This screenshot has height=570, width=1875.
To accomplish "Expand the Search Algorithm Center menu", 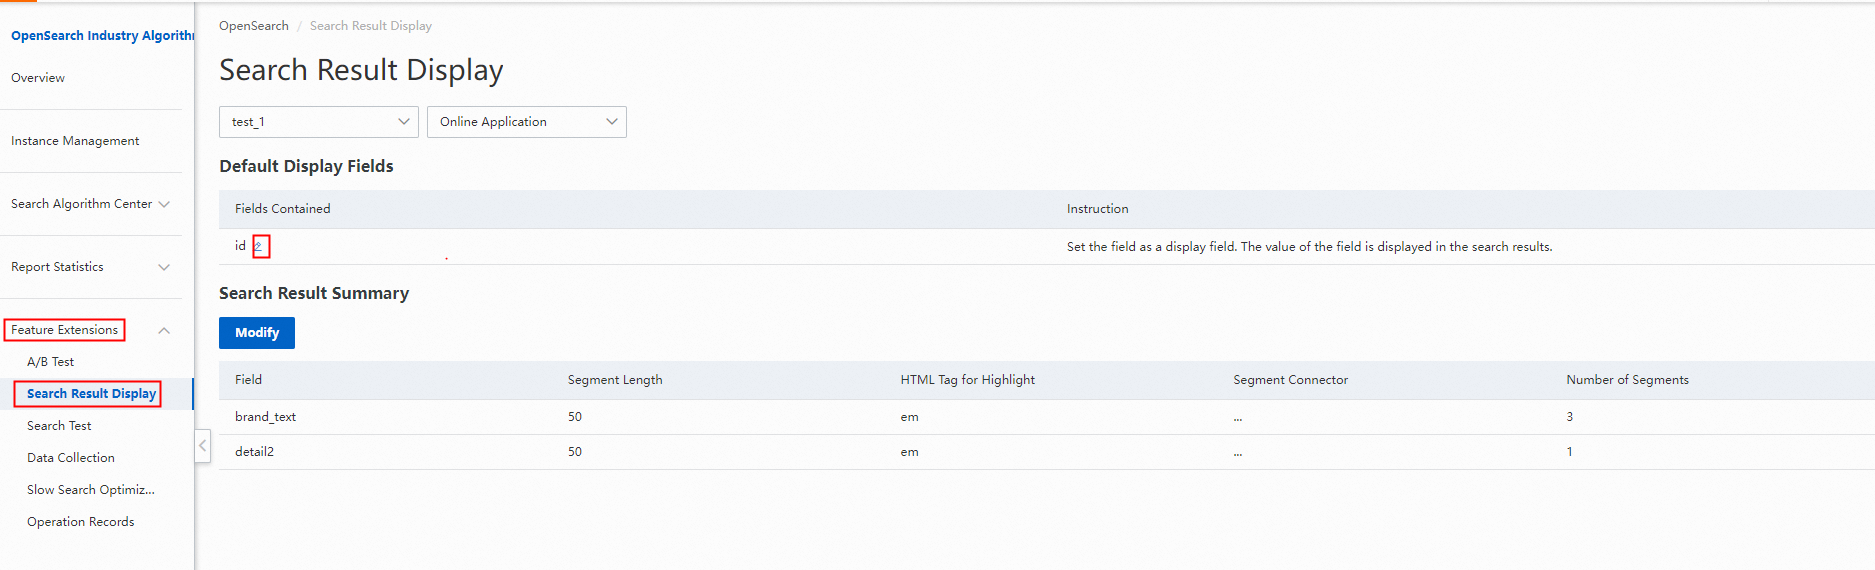I will click(90, 204).
